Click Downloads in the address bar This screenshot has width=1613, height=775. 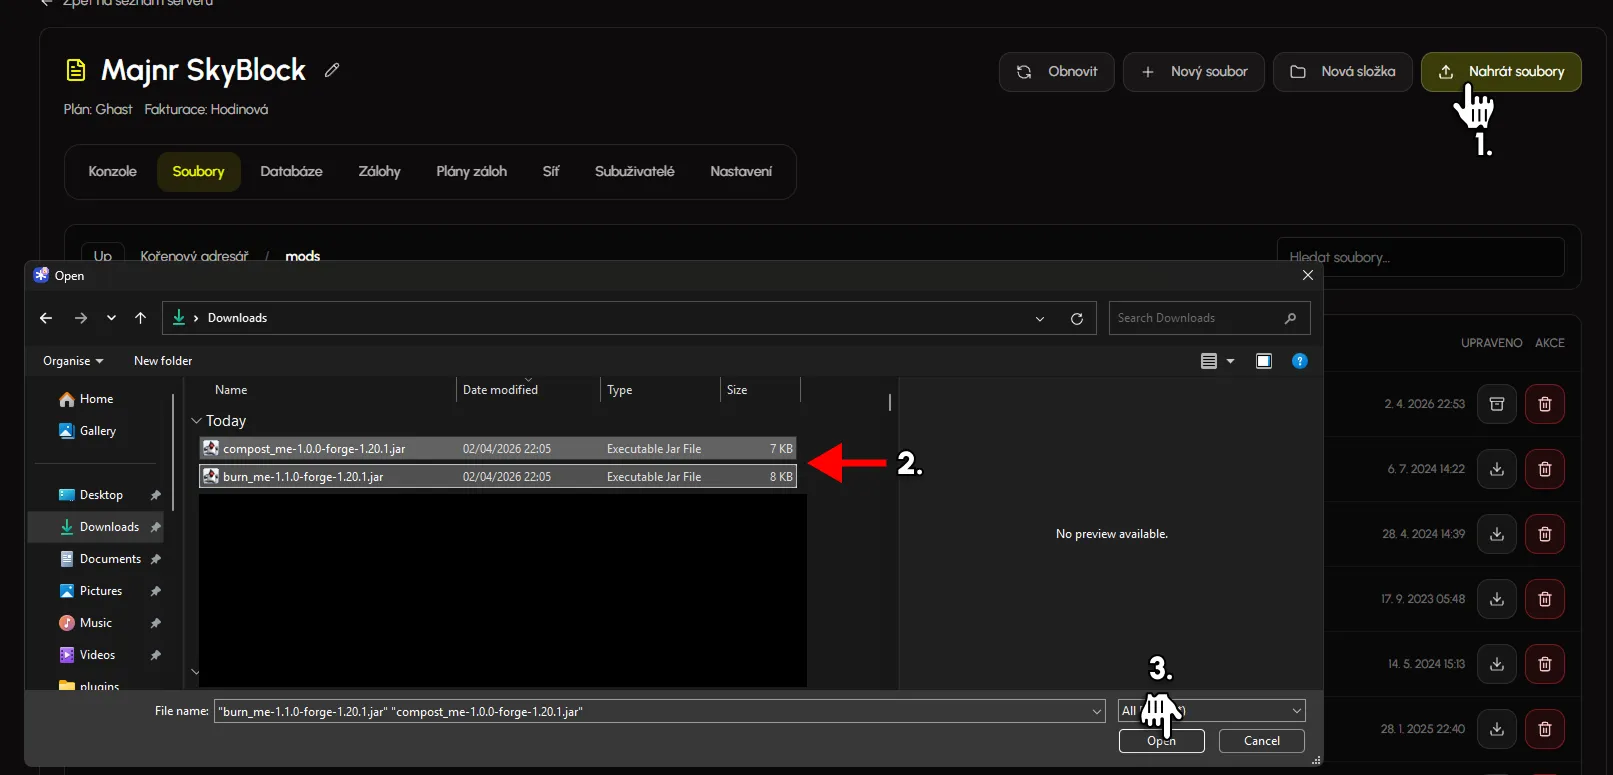[237, 318]
